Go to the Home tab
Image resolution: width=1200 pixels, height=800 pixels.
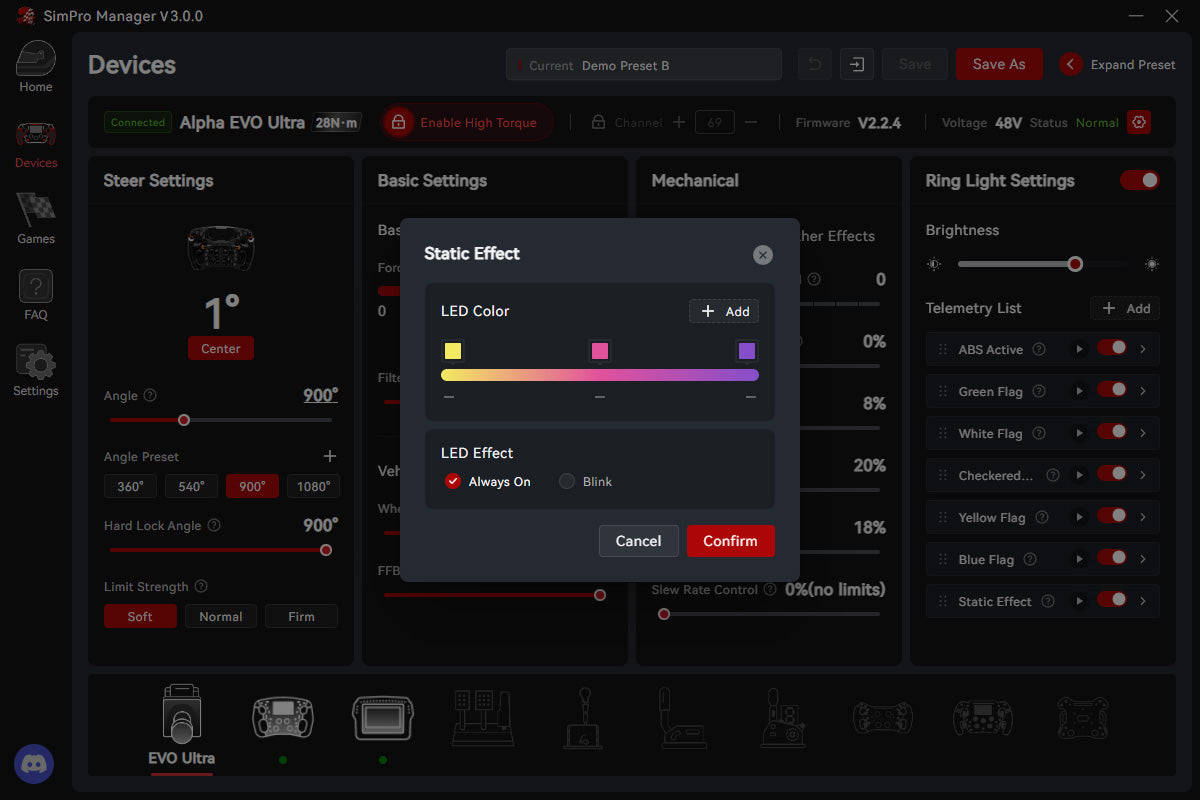[x=36, y=66]
